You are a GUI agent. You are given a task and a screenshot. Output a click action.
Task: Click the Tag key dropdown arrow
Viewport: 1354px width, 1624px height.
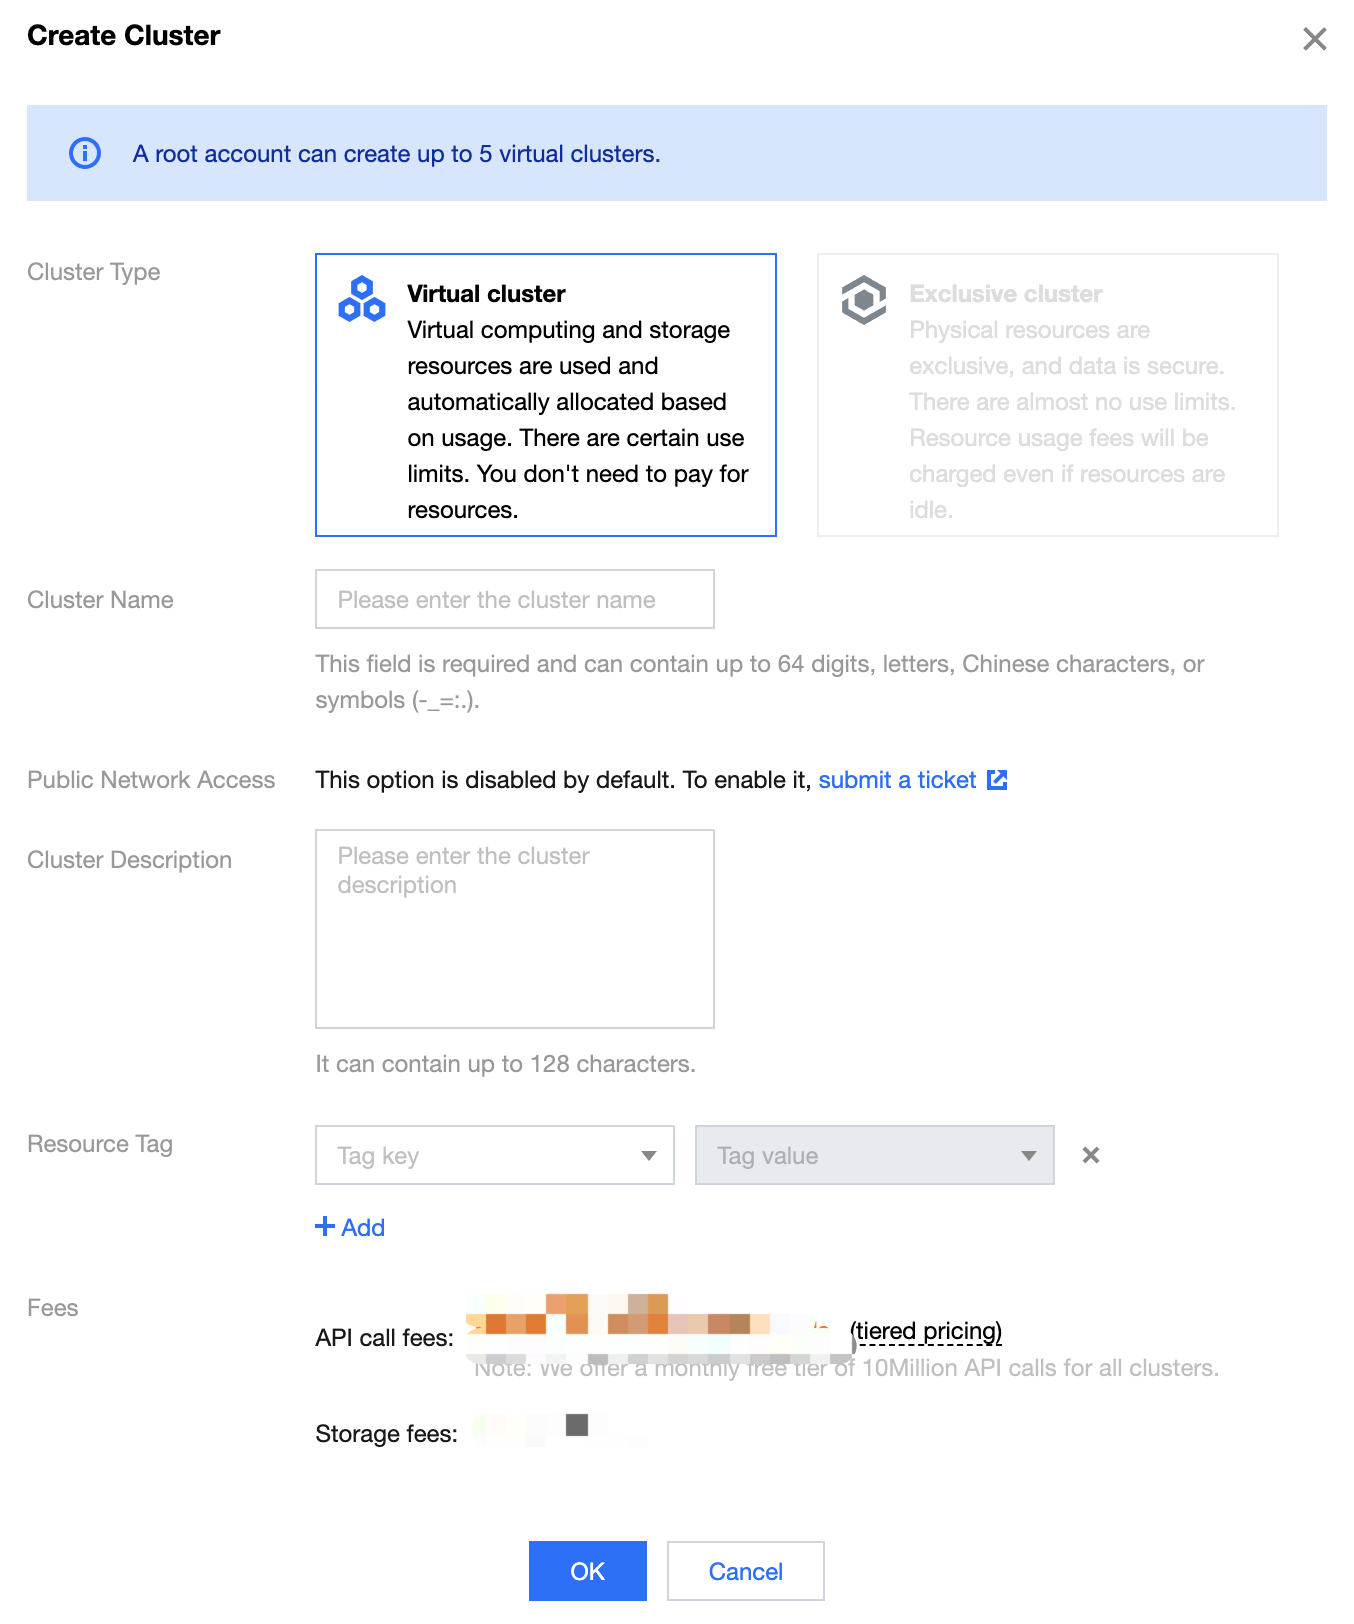coord(649,1156)
